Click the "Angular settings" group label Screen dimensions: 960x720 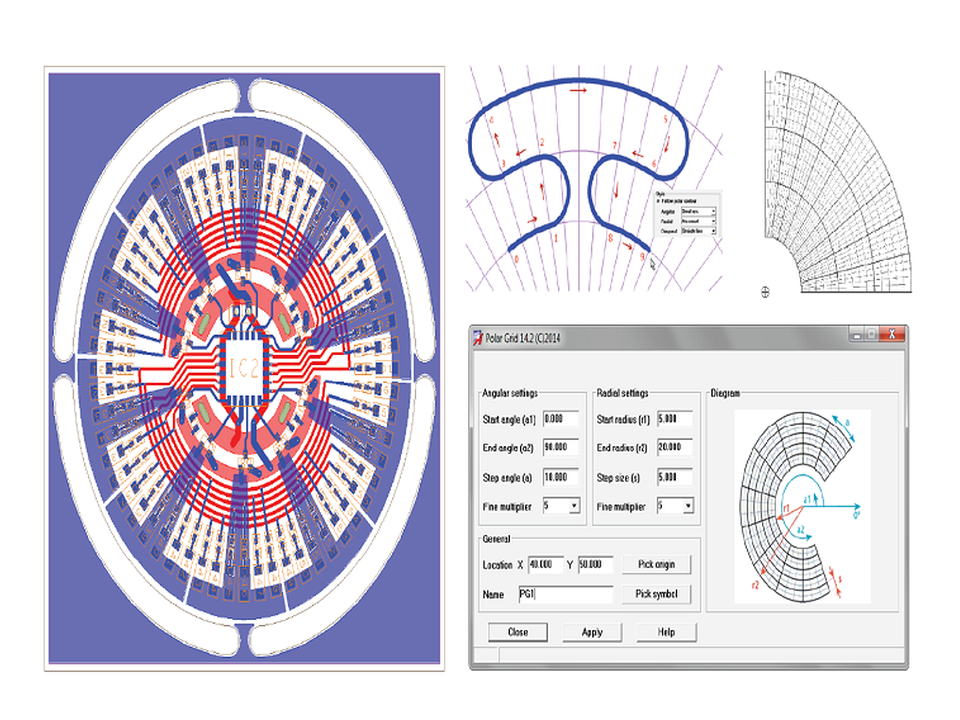click(x=510, y=393)
